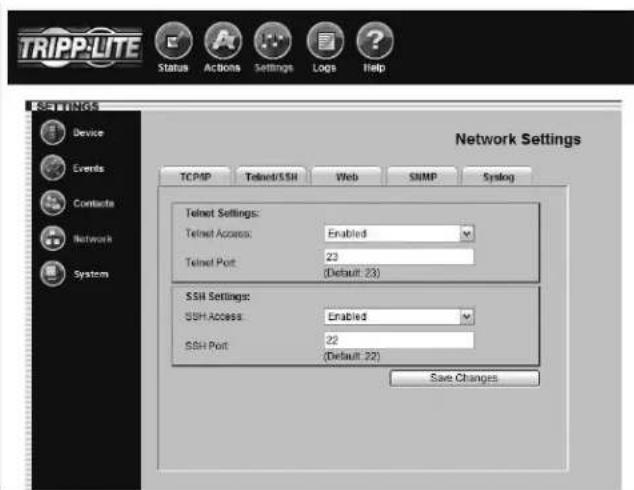Switch to the TCP/IP tab
634x490 pixels.
[196, 177]
